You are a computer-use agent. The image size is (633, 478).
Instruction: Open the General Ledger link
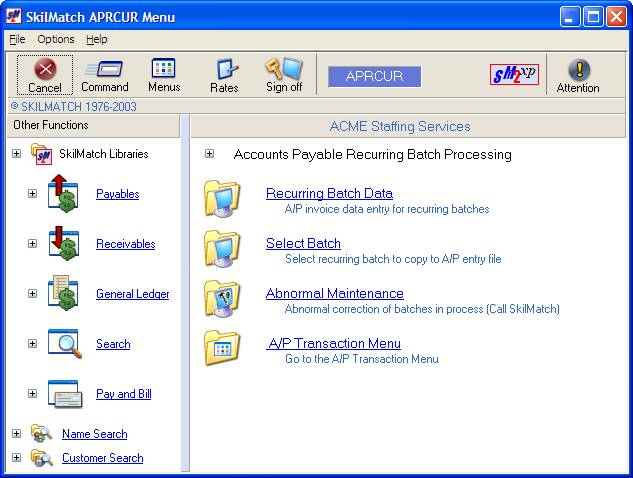133,294
